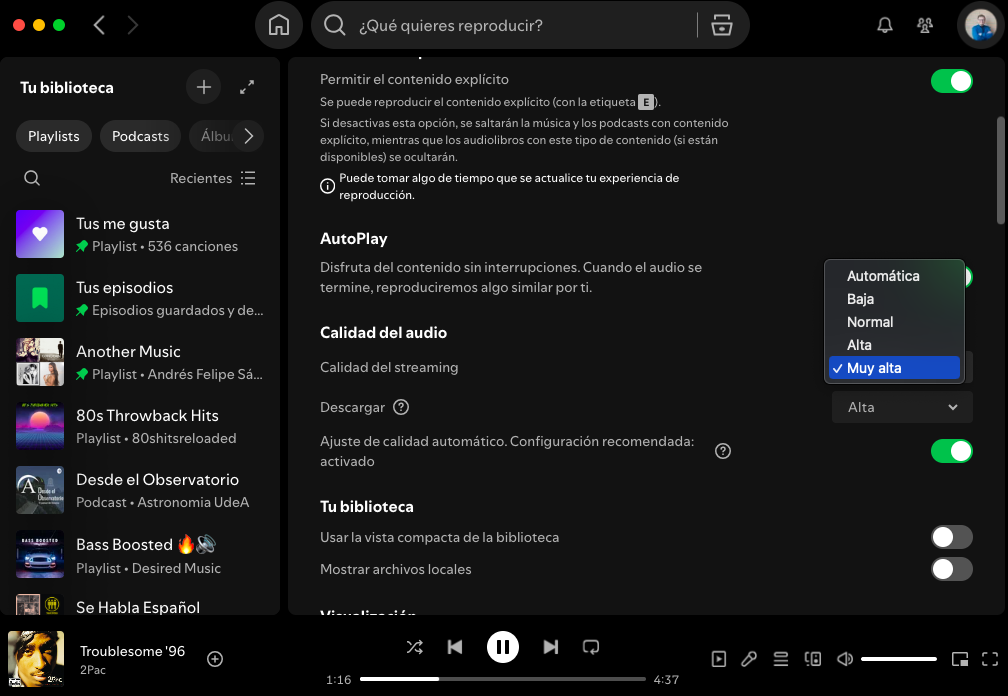Show lyrics with microphone icon

pyautogui.click(x=749, y=659)
